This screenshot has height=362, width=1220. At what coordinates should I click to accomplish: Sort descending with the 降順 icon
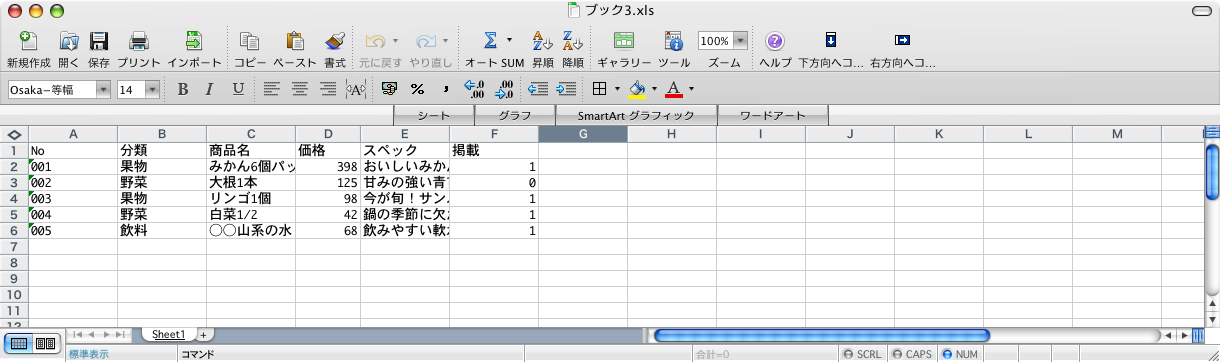pos(573,42)
